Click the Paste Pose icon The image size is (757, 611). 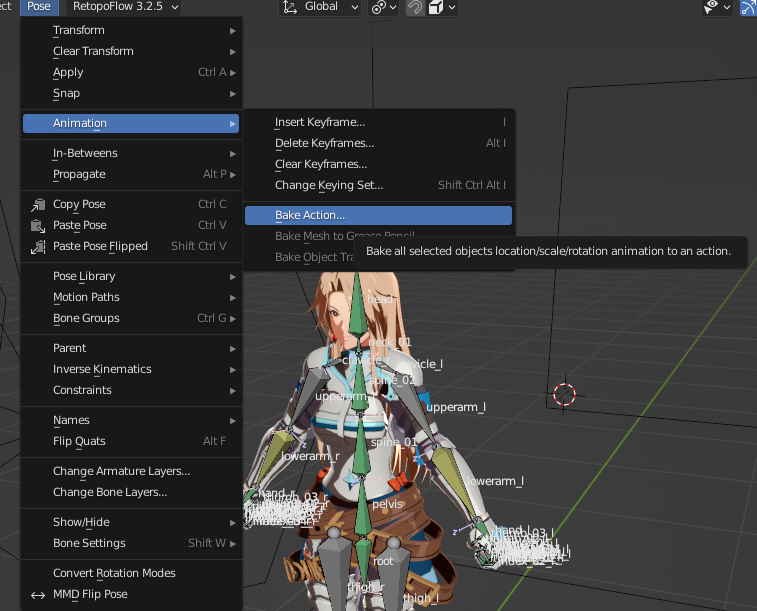38,225
